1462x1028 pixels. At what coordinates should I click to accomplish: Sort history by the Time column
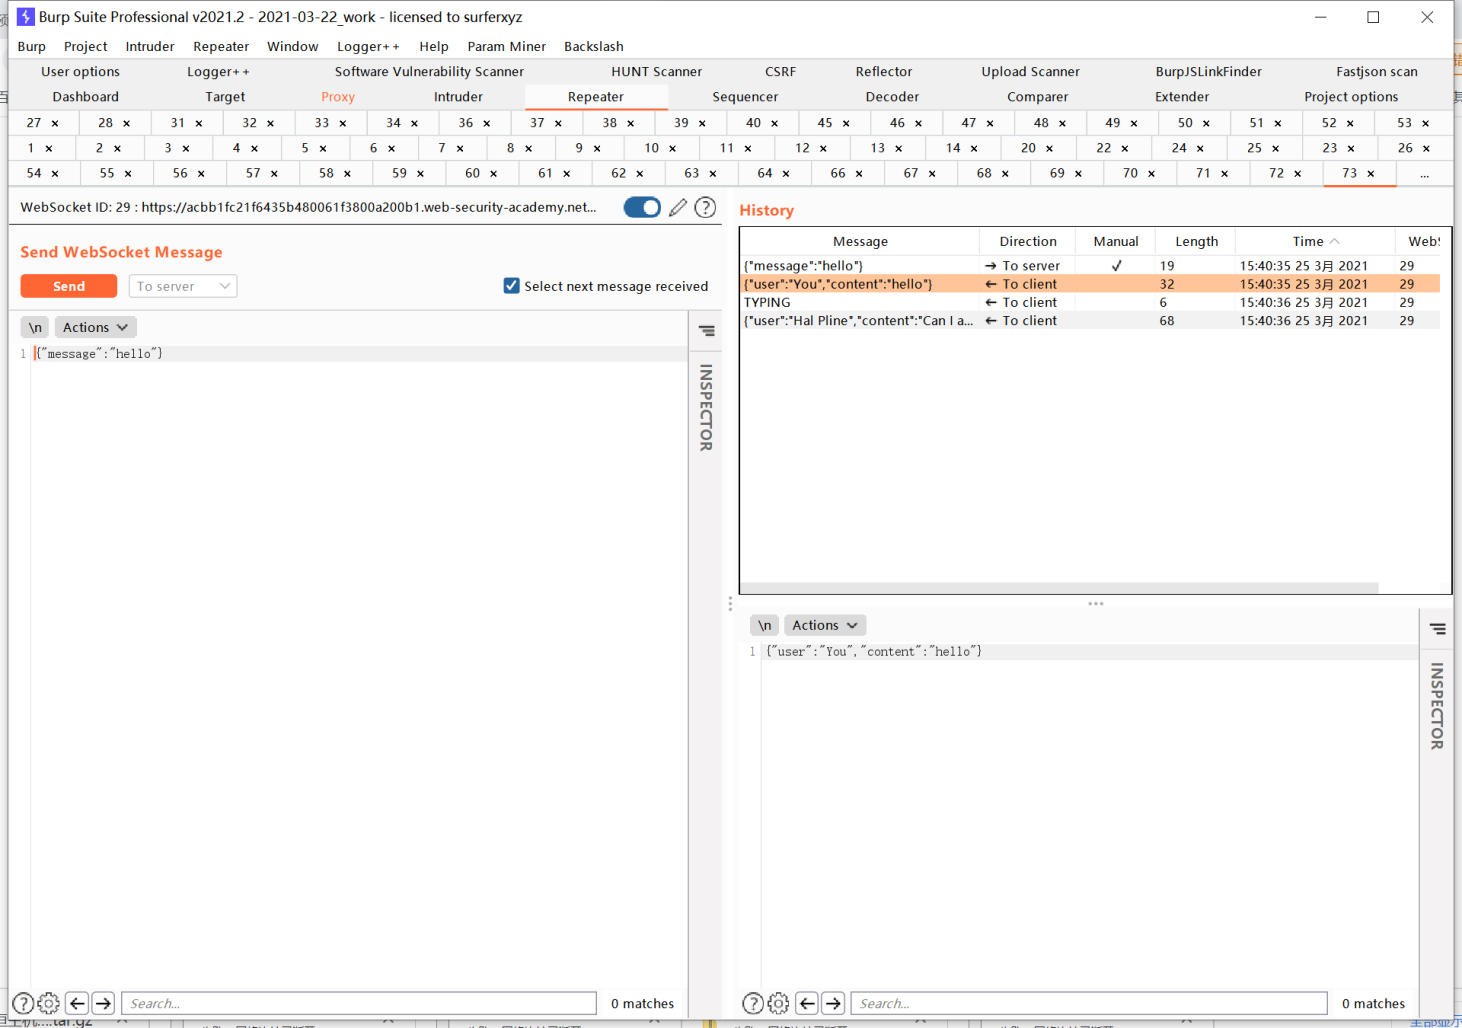click(1315, 241)
